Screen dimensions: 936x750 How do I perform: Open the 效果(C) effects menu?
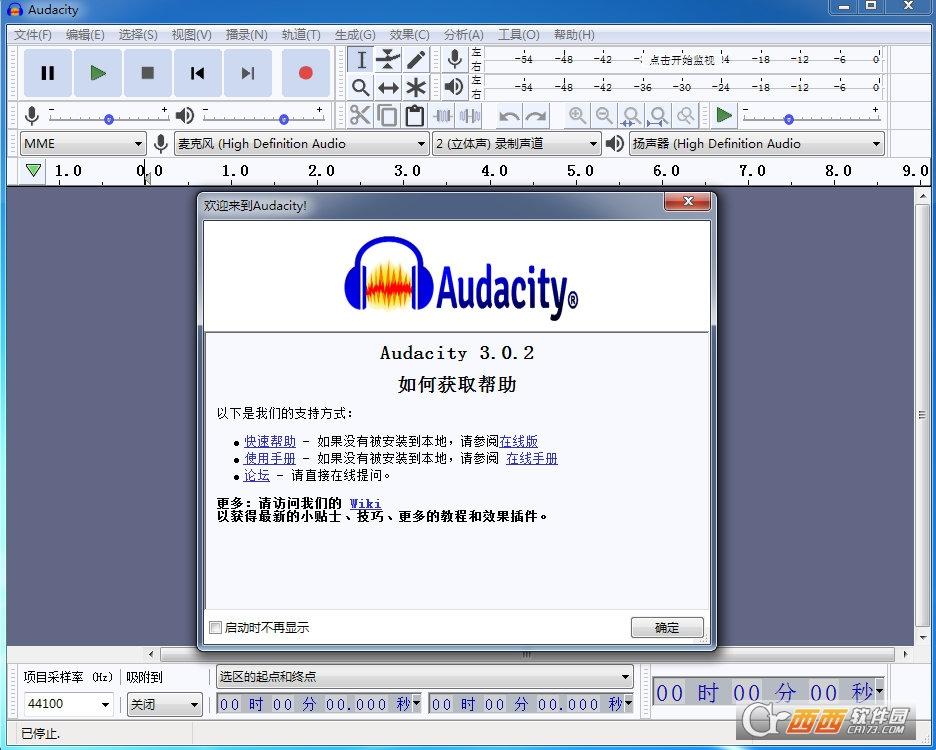(409, 34)
